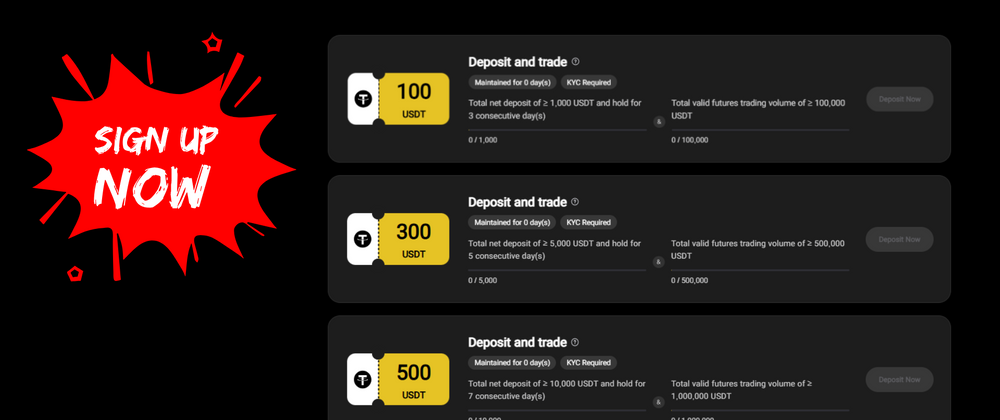
Task: Click the ampersand icon in the 300 USDT card
Action: [658, 262]
